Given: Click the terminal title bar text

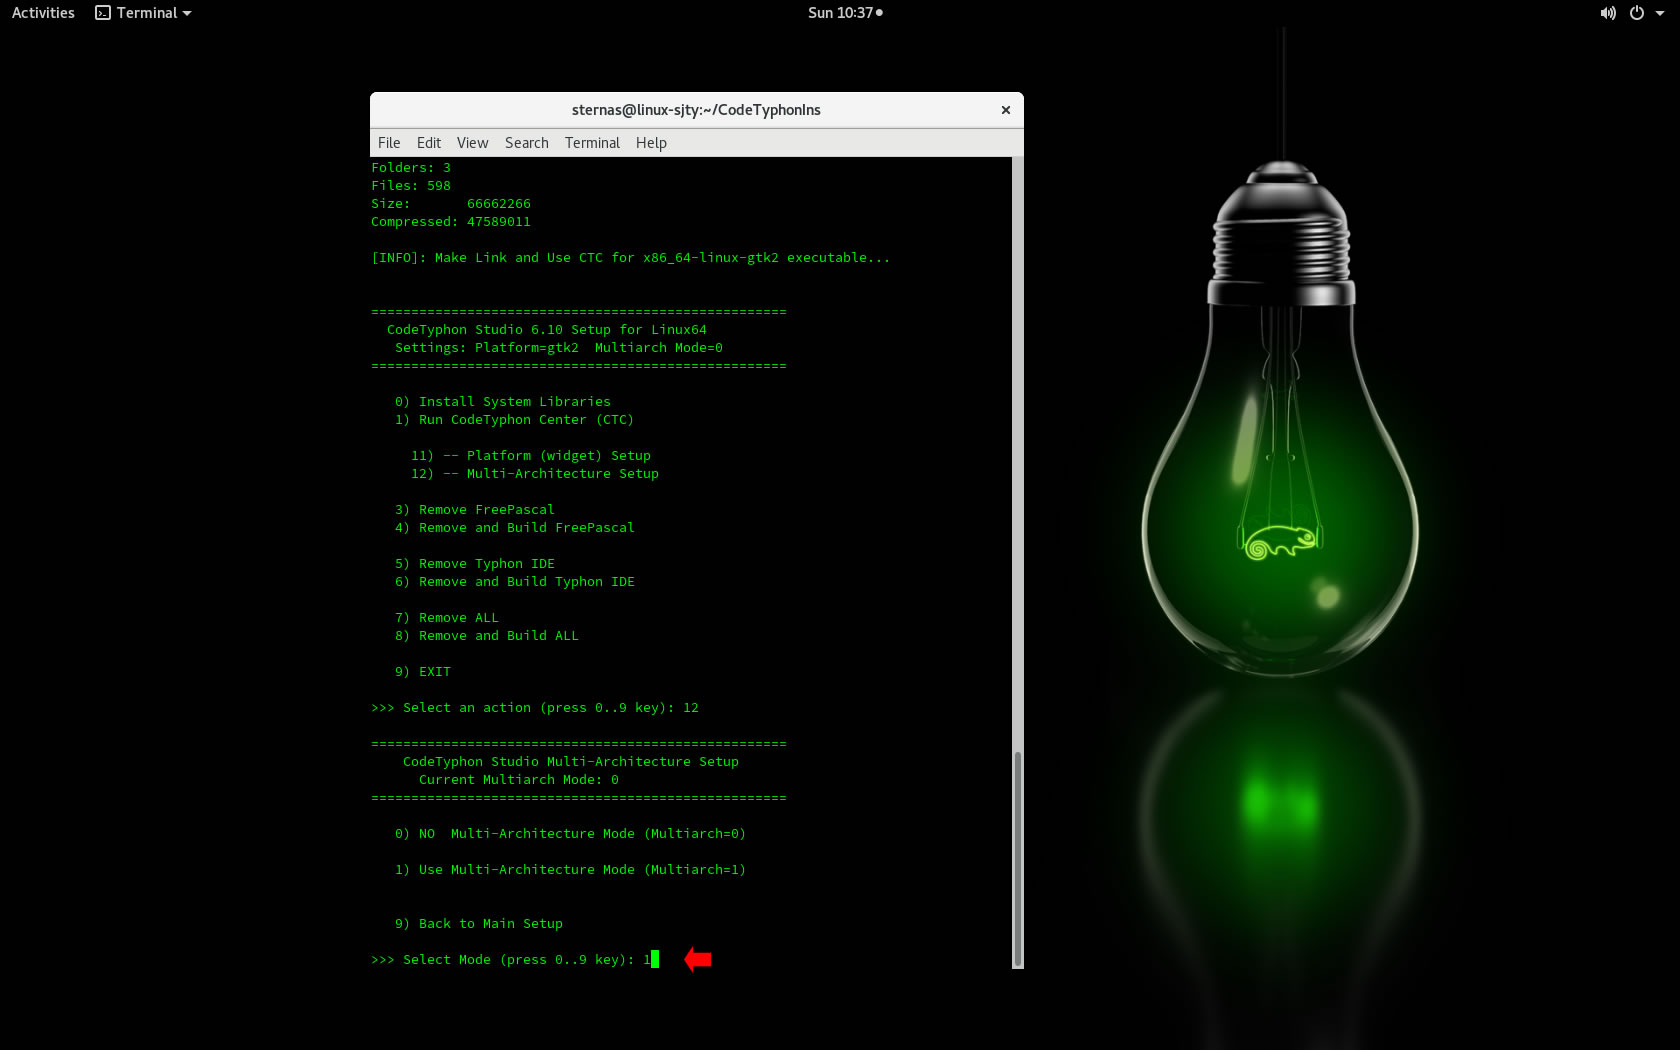Looking at the screenshot, I should coord(696,110).
